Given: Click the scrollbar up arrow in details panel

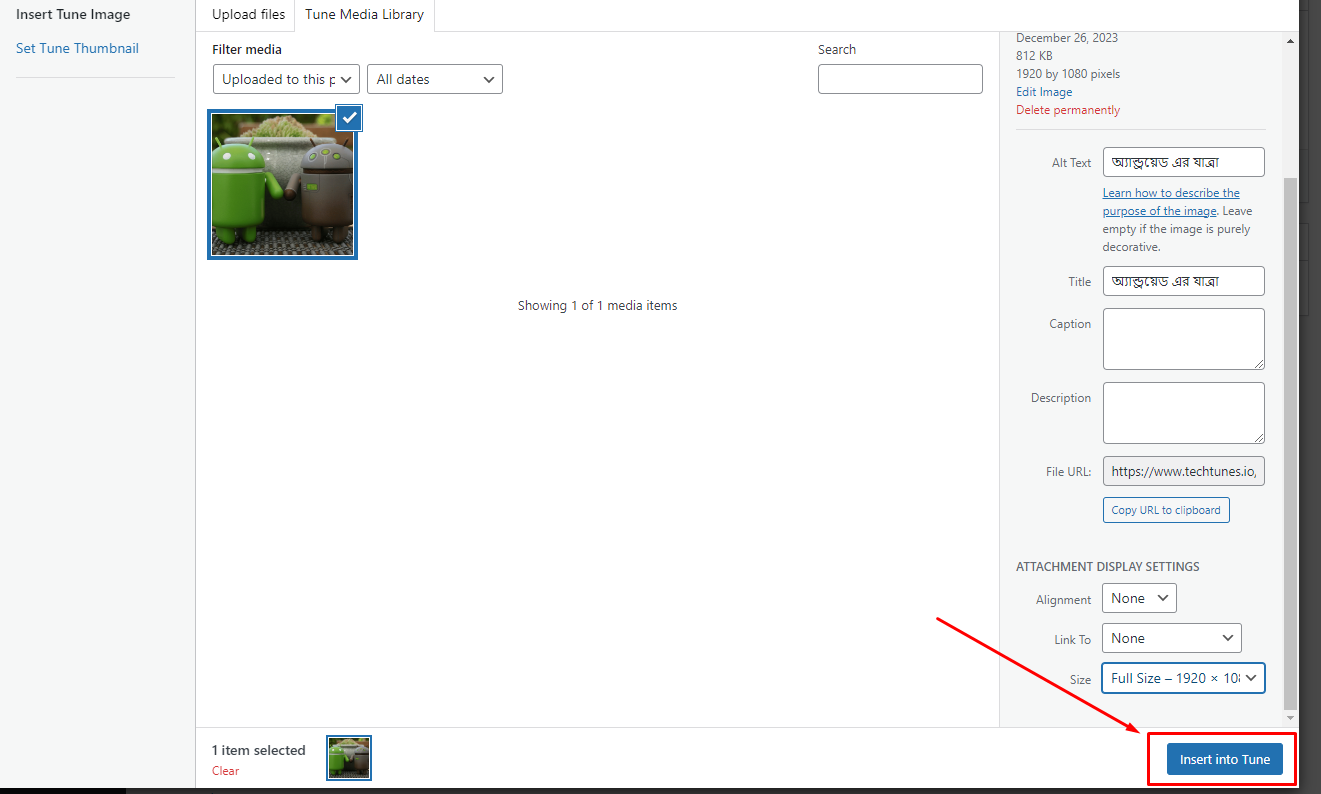Looking at the screenshot, I should coord(1290,41).
